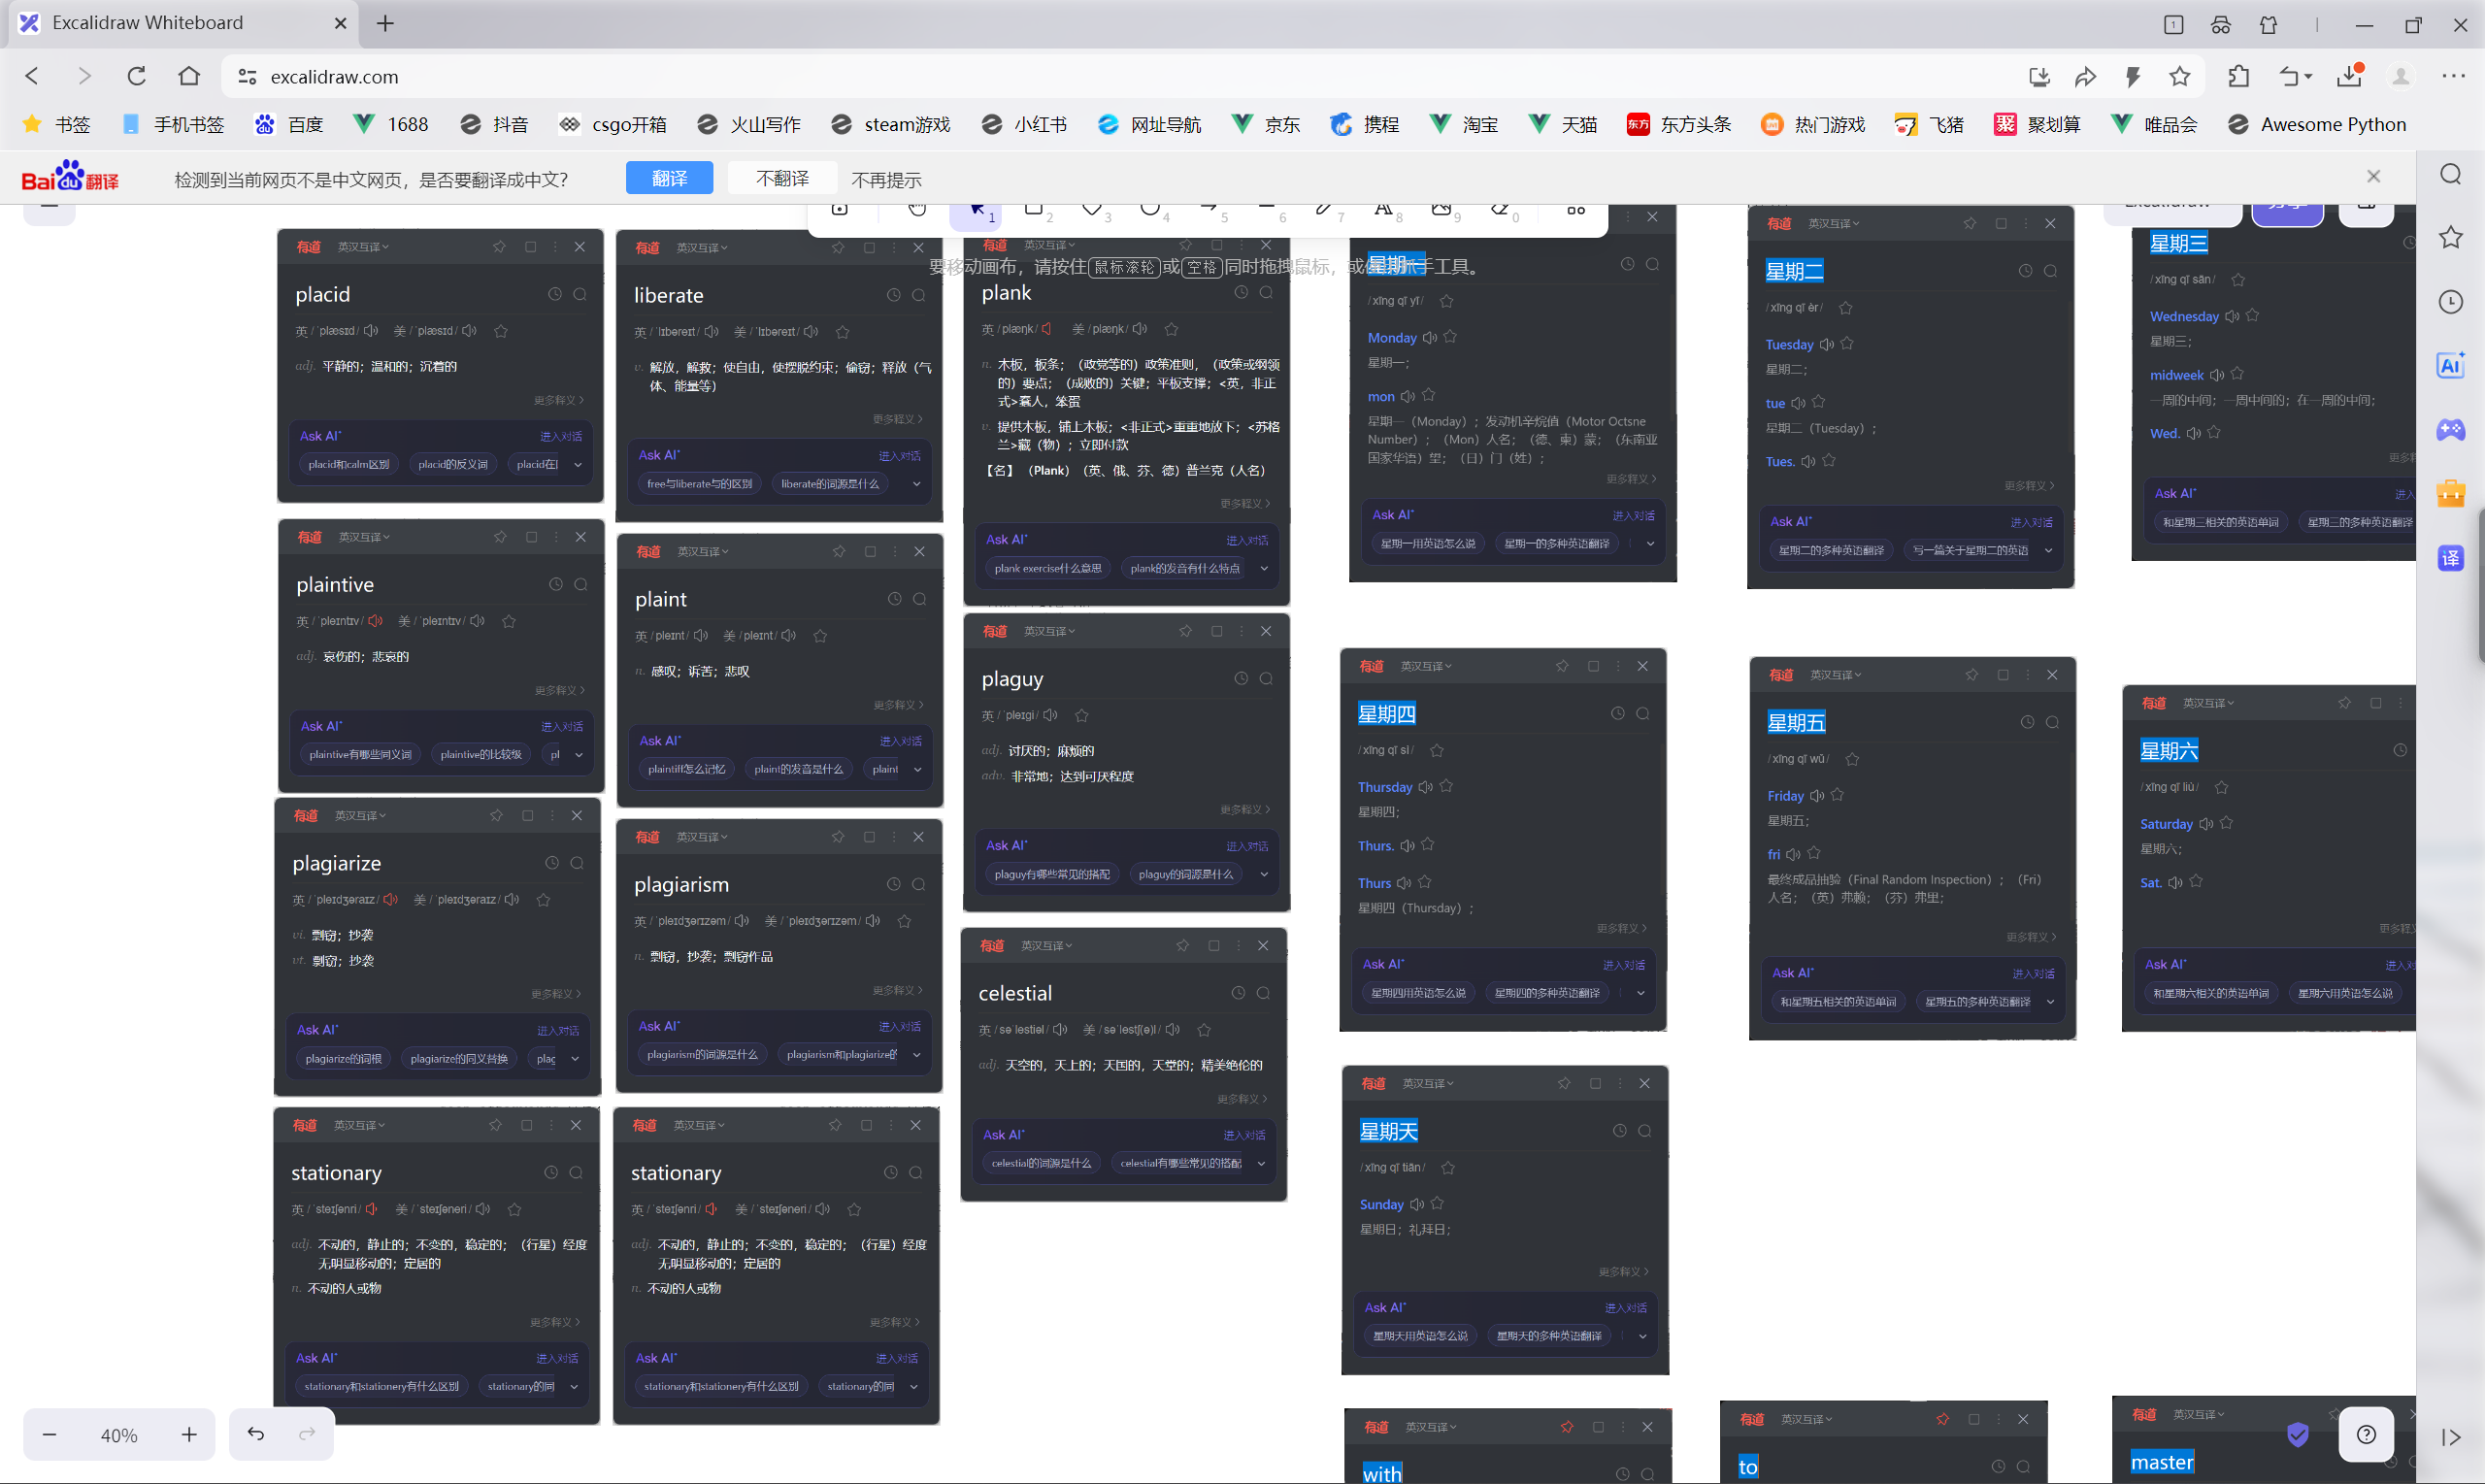Bookmark this page with the star icon
The width and height of the screenshot is (2485, 1484).
(x=2180, y=76)
